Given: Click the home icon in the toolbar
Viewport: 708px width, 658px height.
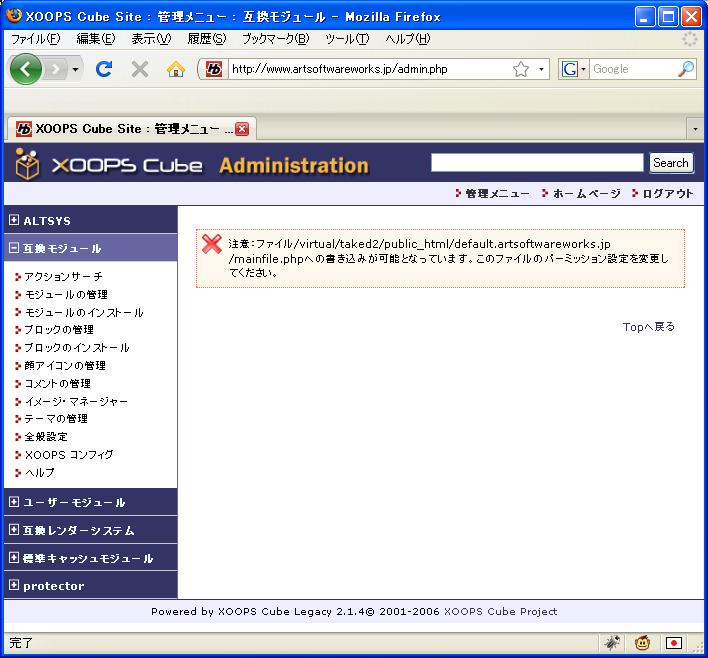Looking at the screenshot, I should (x=176, y=69).
